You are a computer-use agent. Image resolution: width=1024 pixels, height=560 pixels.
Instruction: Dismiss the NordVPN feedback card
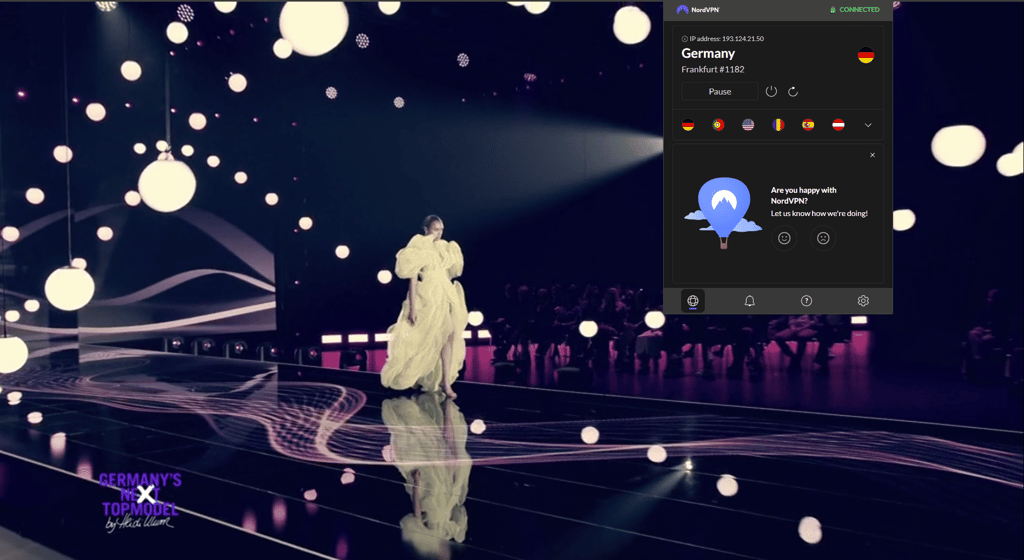(x=872, y=155)
